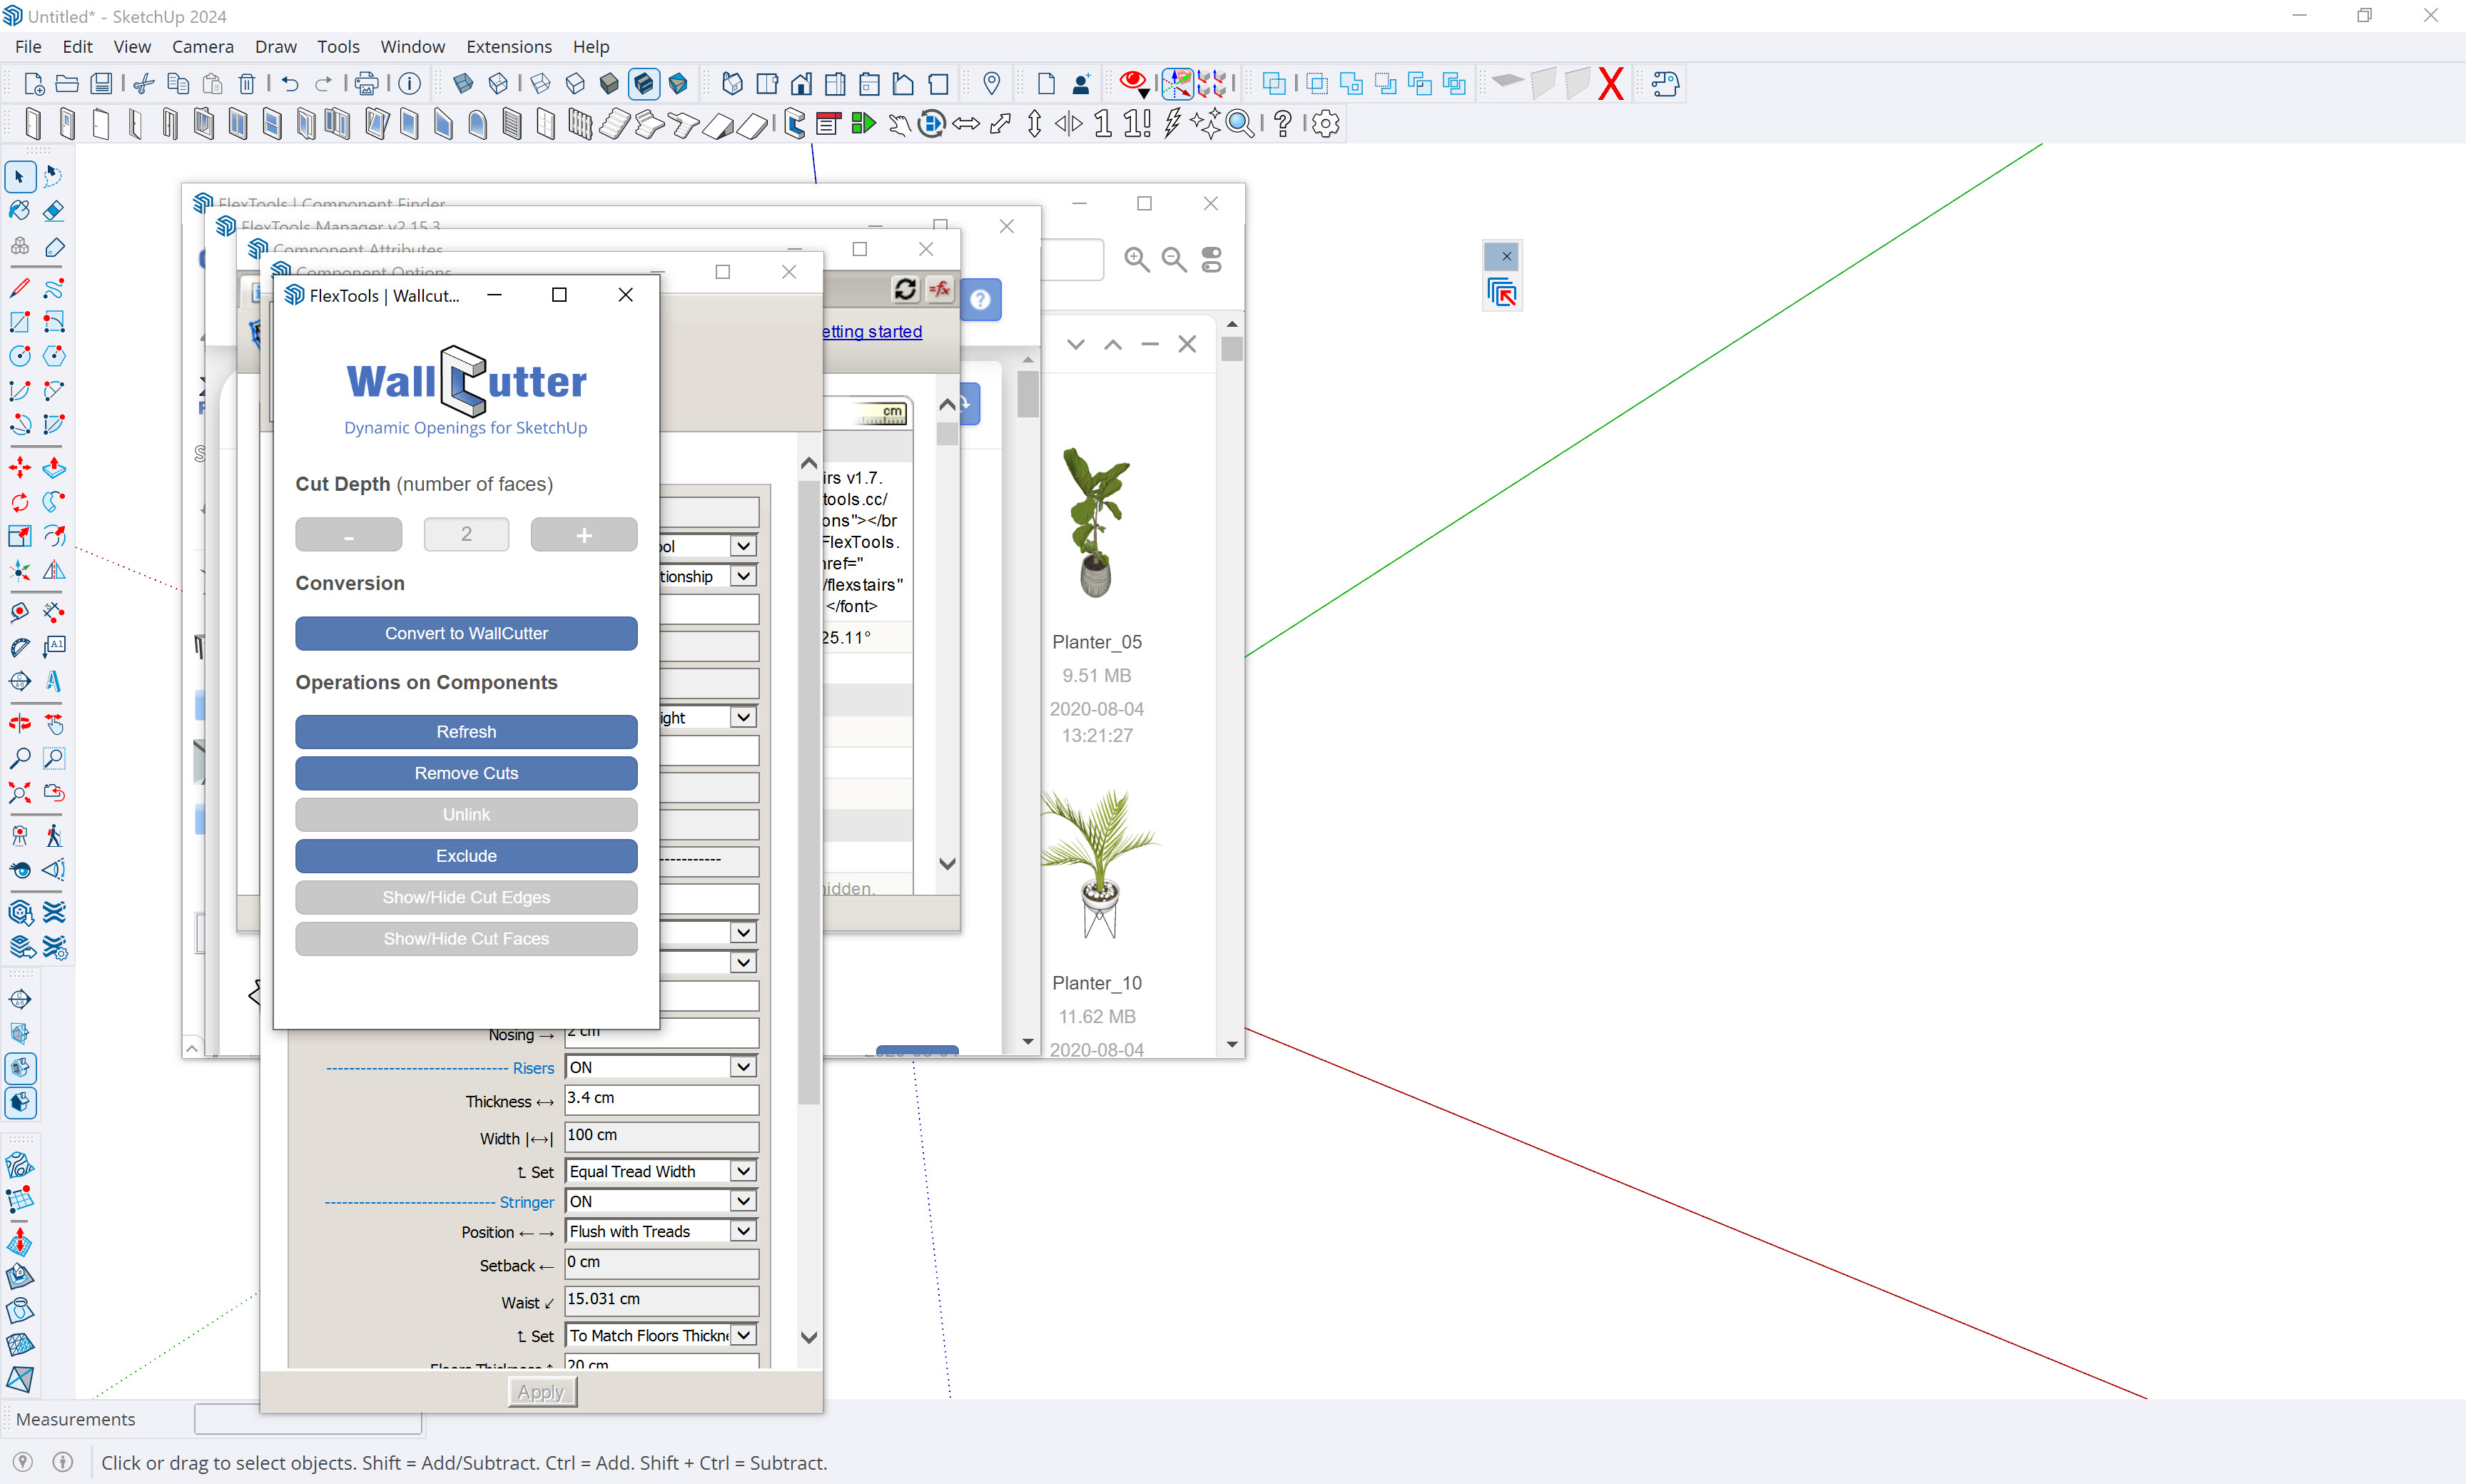Select the Eraser tool in left toolbar
The image size is (2466, 1484).
(54, 211)
